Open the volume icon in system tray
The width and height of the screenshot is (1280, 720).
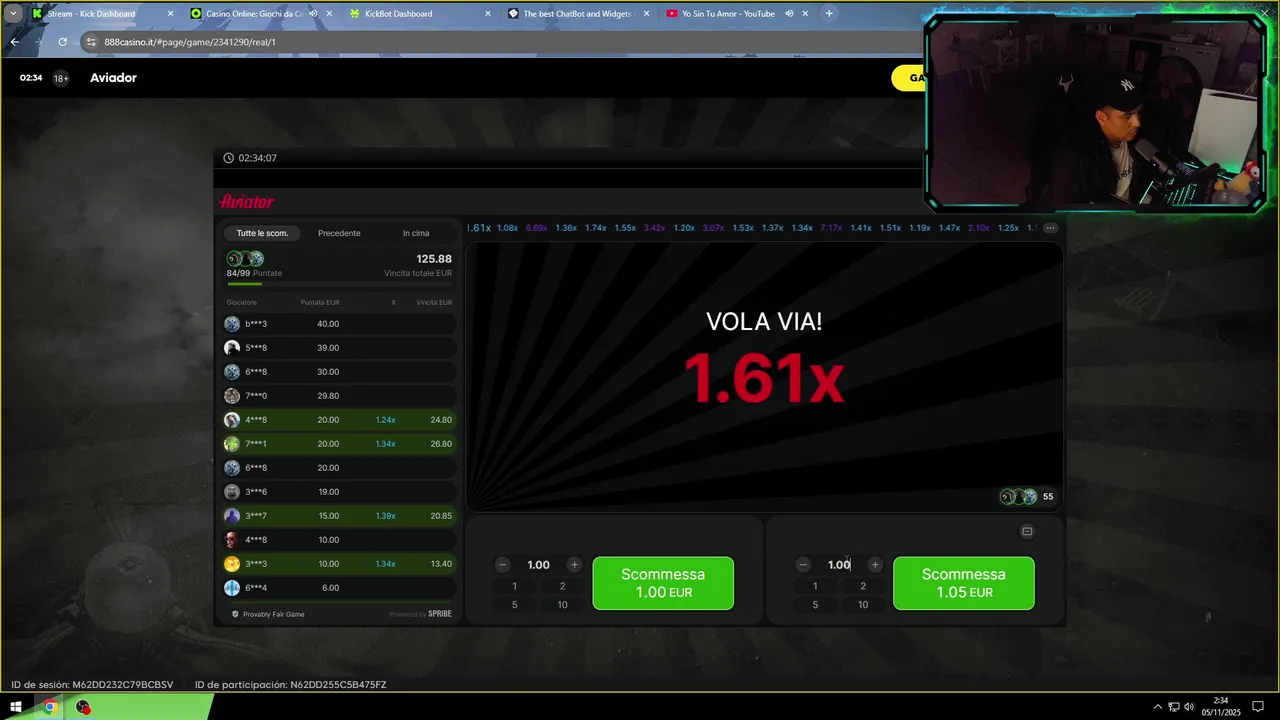pos(1189,707)
